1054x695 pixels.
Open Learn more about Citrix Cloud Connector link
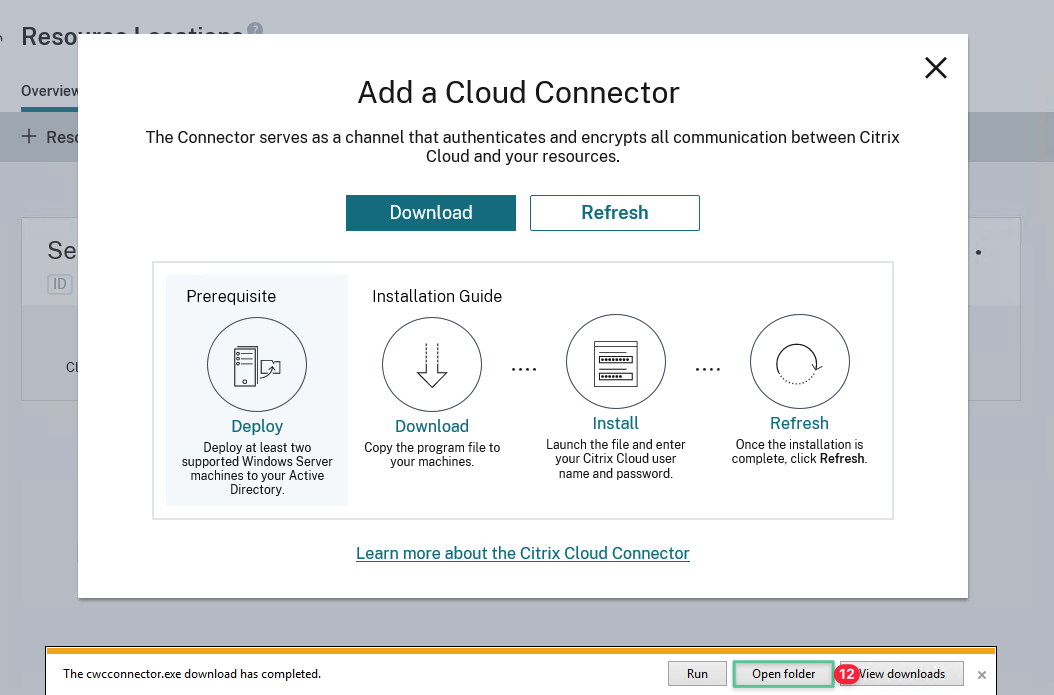tap(523, 553)
